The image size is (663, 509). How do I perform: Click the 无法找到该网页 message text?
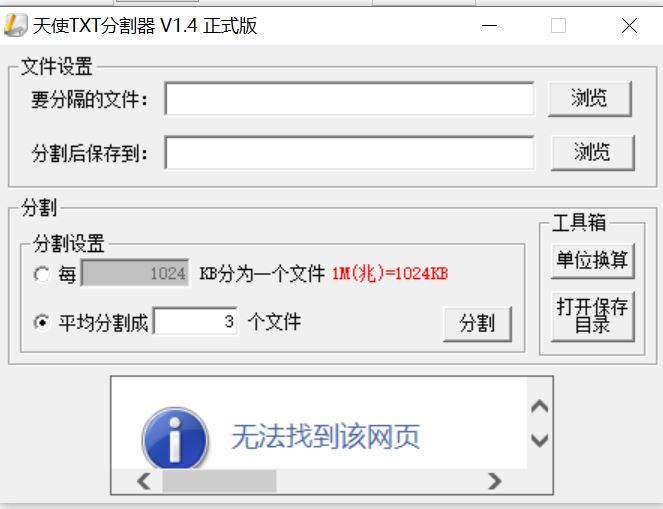pos(326,436)
